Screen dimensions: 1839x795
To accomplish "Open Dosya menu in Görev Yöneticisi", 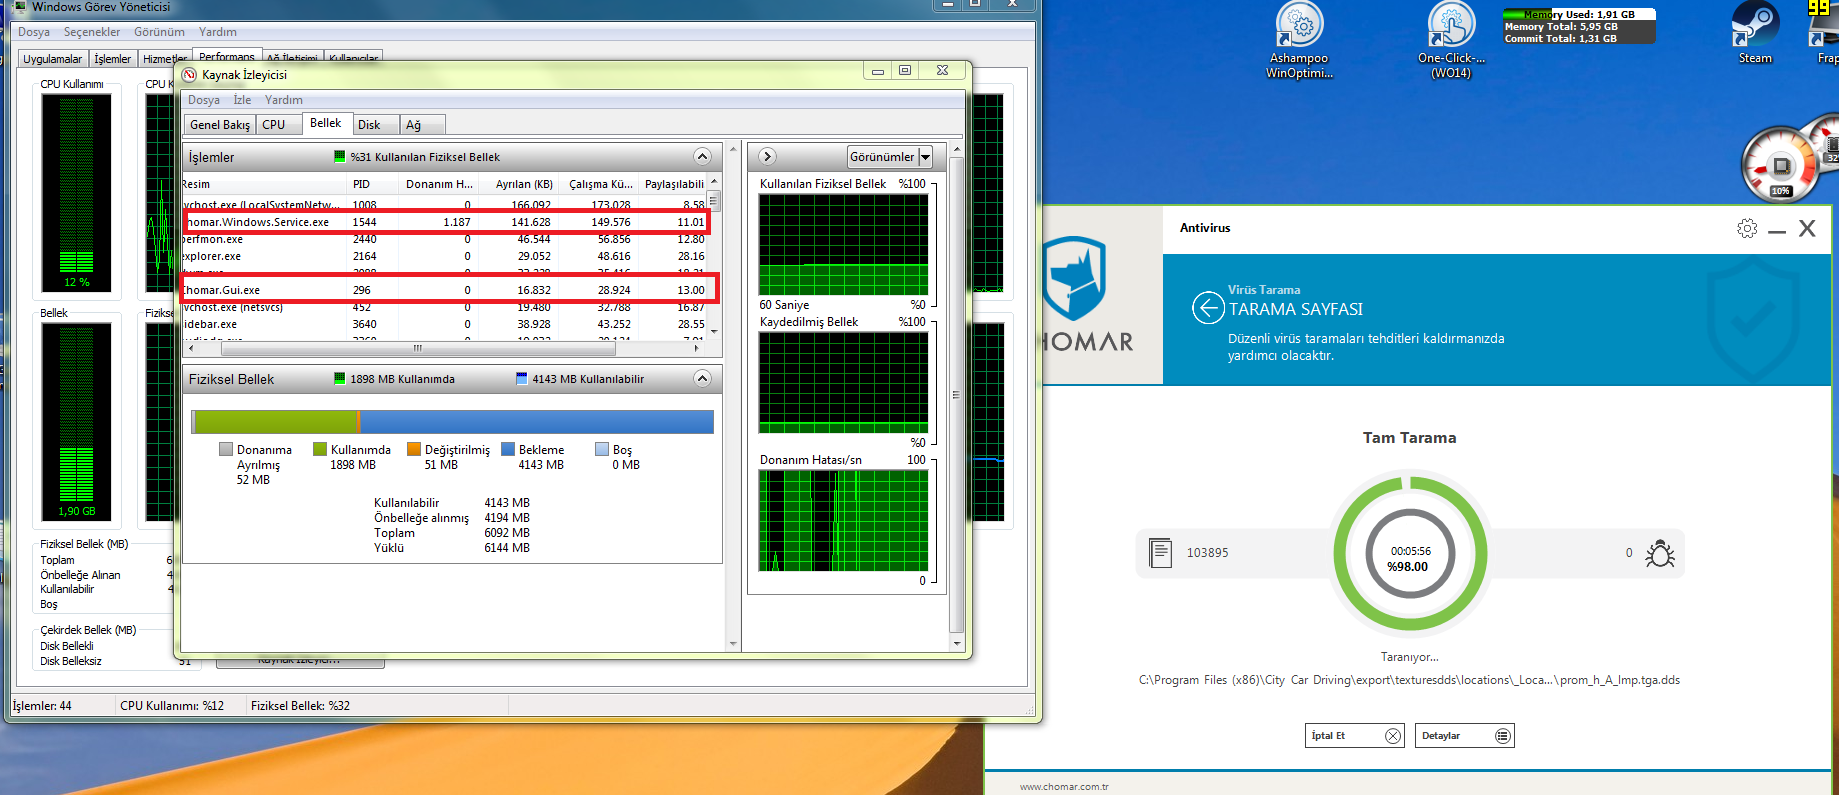I will click(x=34, y=32).
